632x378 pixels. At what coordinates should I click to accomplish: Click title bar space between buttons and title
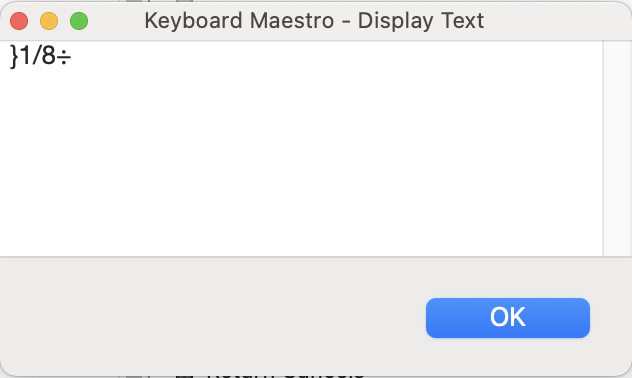coord(116,21)
